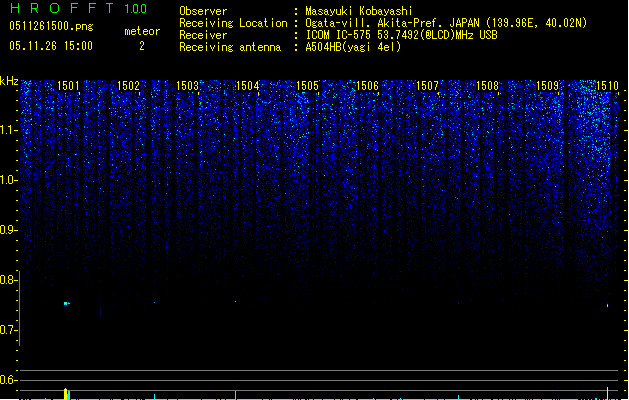Click the antenna A504HB(yagi 4el) text
The width and height of the screenshot is (629, 400).
pos(353,47)
